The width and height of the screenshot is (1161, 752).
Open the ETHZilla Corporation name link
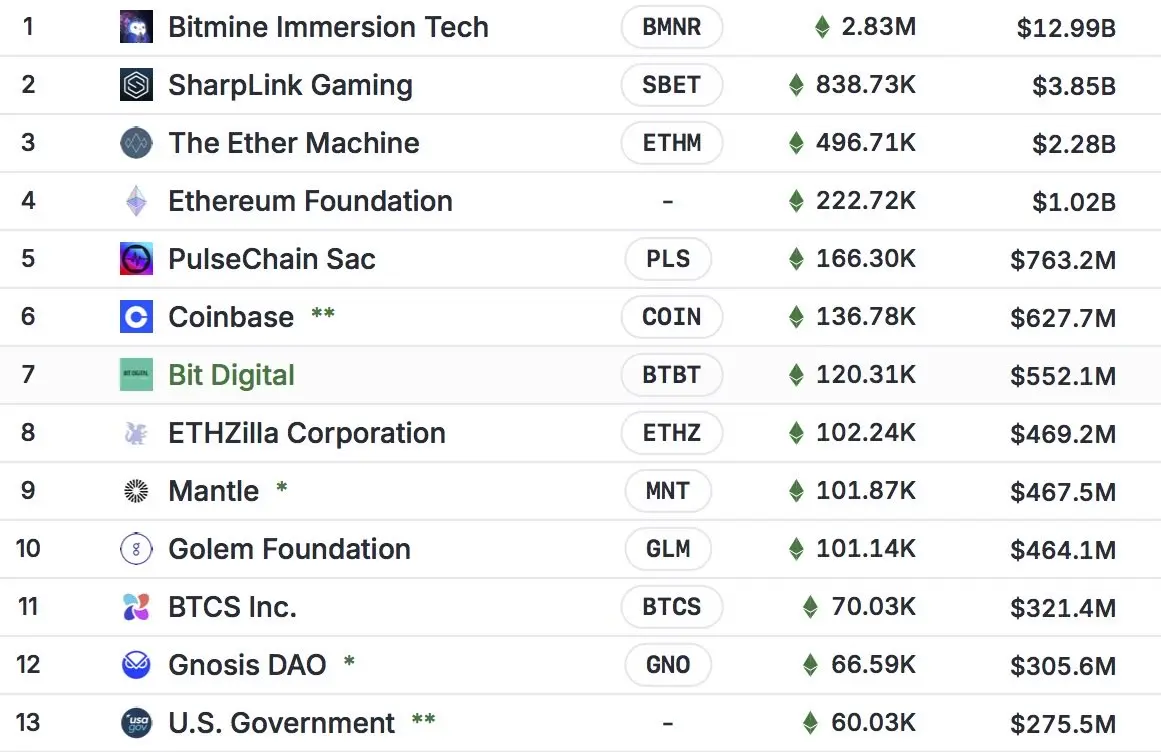point(306,433)
